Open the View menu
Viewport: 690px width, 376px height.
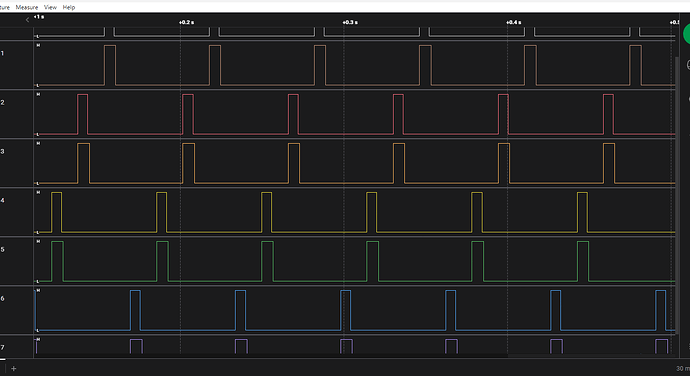[50, 7]
